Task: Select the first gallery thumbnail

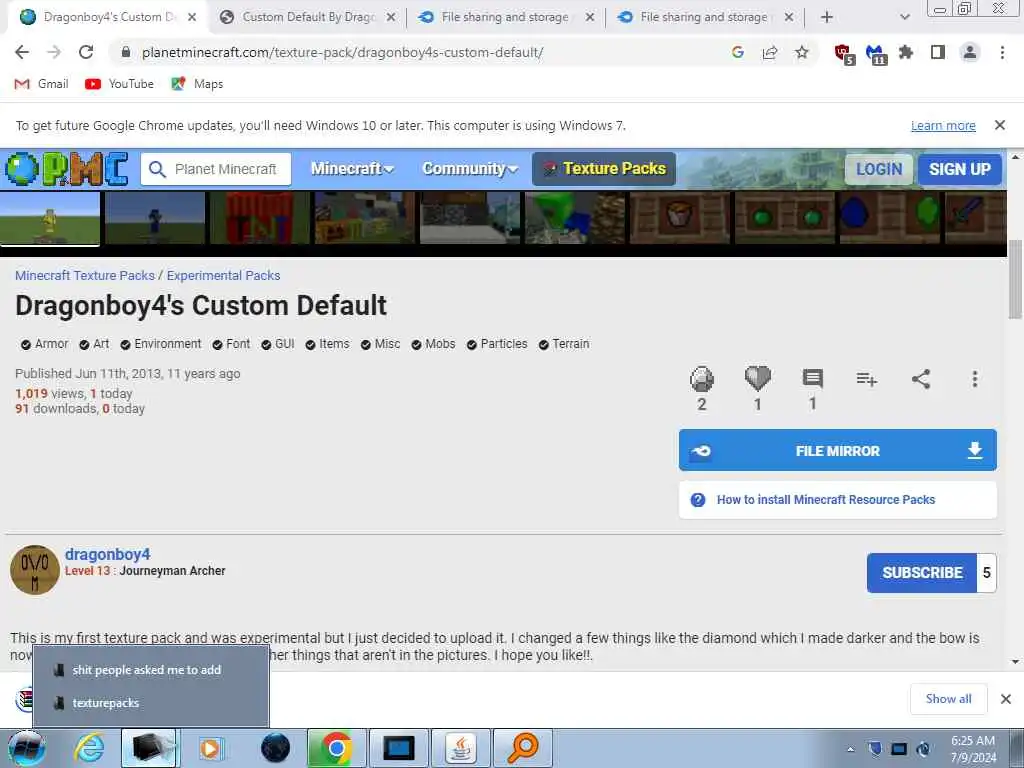Action: pyautogui.click(x=50, y=218)
